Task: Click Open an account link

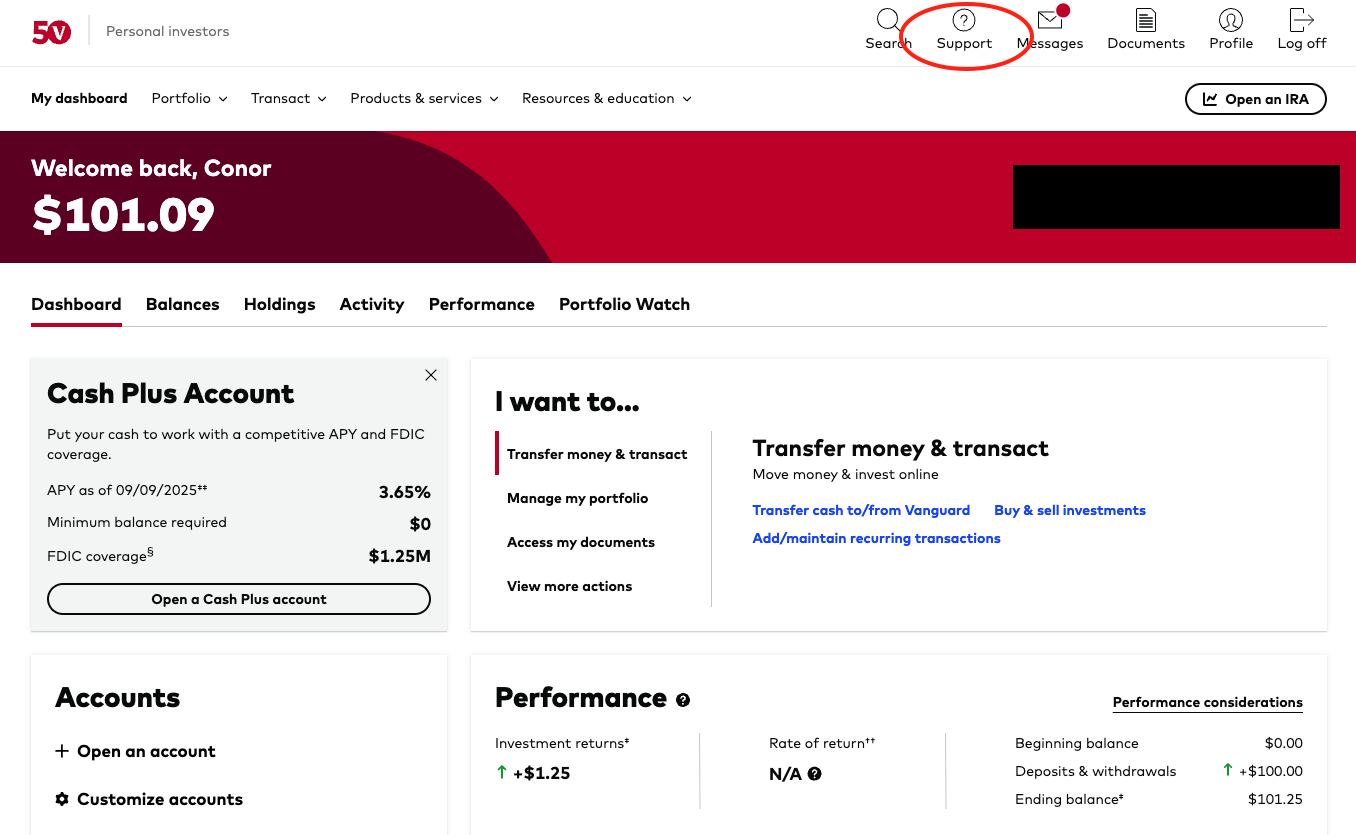Action: (146, 751)
